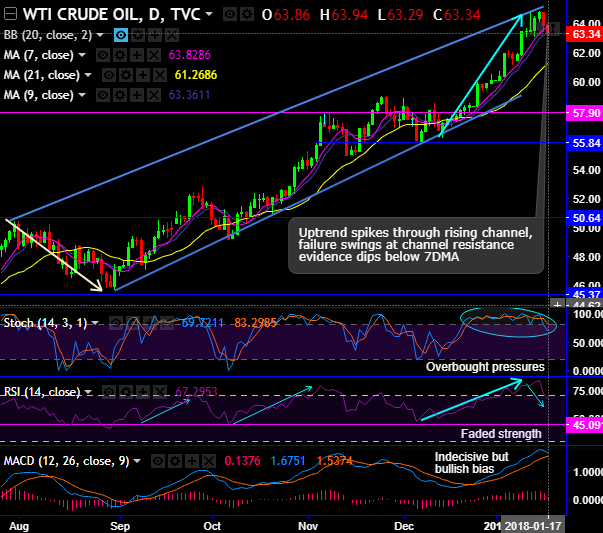603x533 pixels.
Task: Open the MA (21, close) settings gear
Action: pyautogui.click(x=126, y=75)
